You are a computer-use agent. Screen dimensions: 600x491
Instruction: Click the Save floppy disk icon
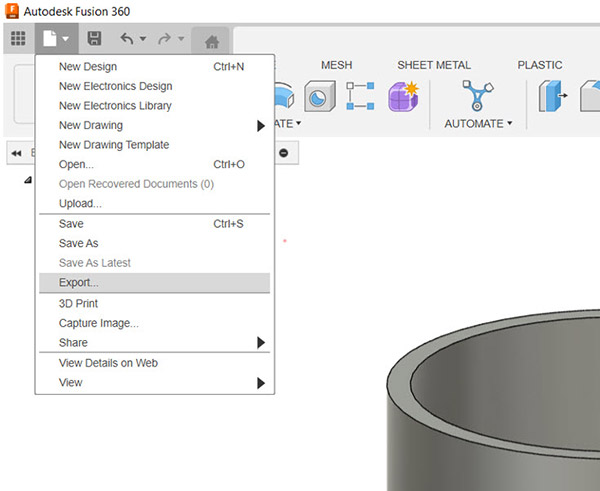(94, 39)
